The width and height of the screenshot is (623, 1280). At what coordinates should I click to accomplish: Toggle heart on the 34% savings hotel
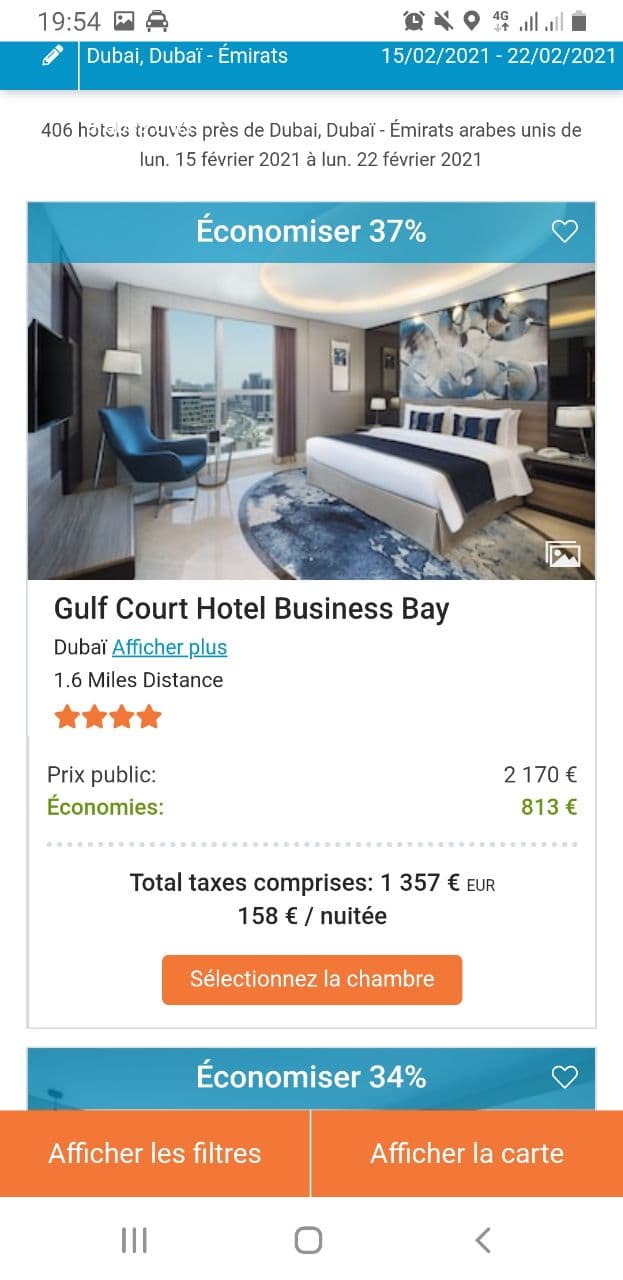pyautogui.click(x=565, y=1077)
